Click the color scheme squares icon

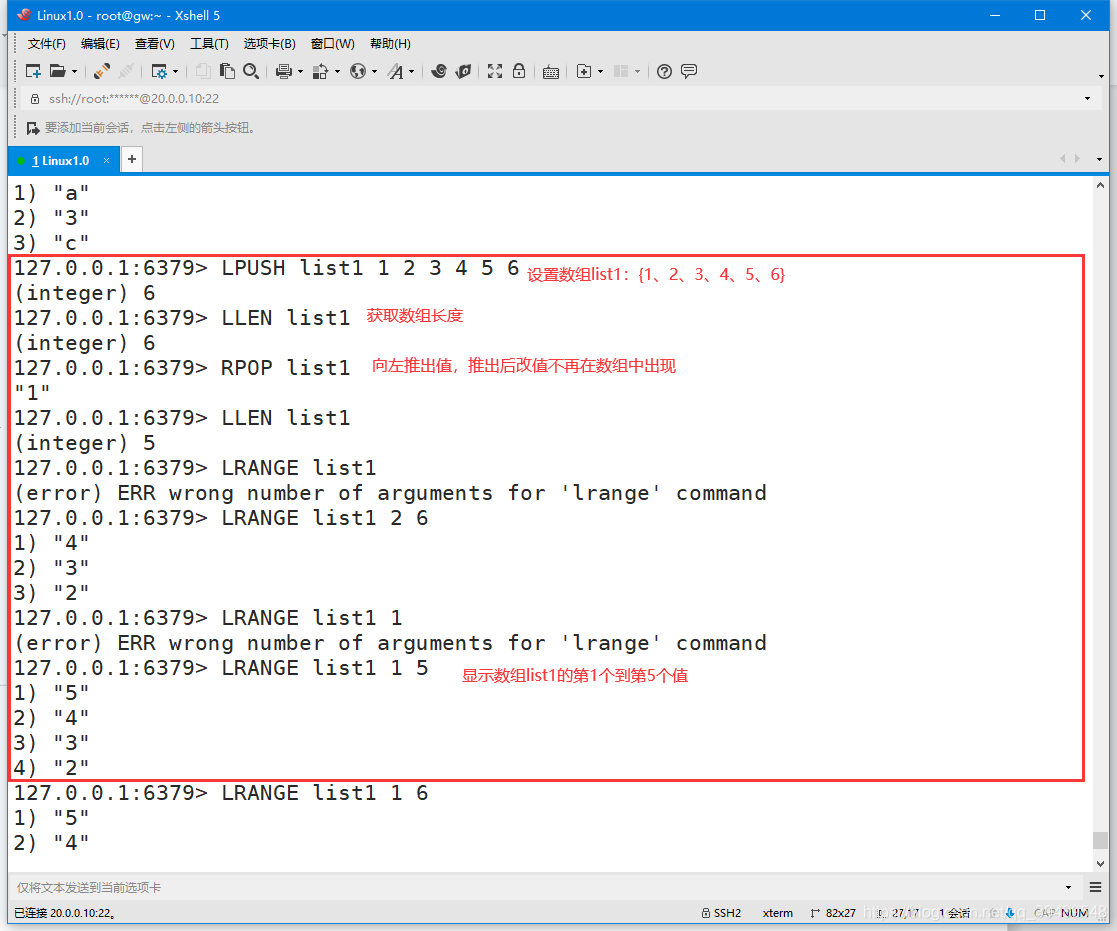tap(321, 71)
